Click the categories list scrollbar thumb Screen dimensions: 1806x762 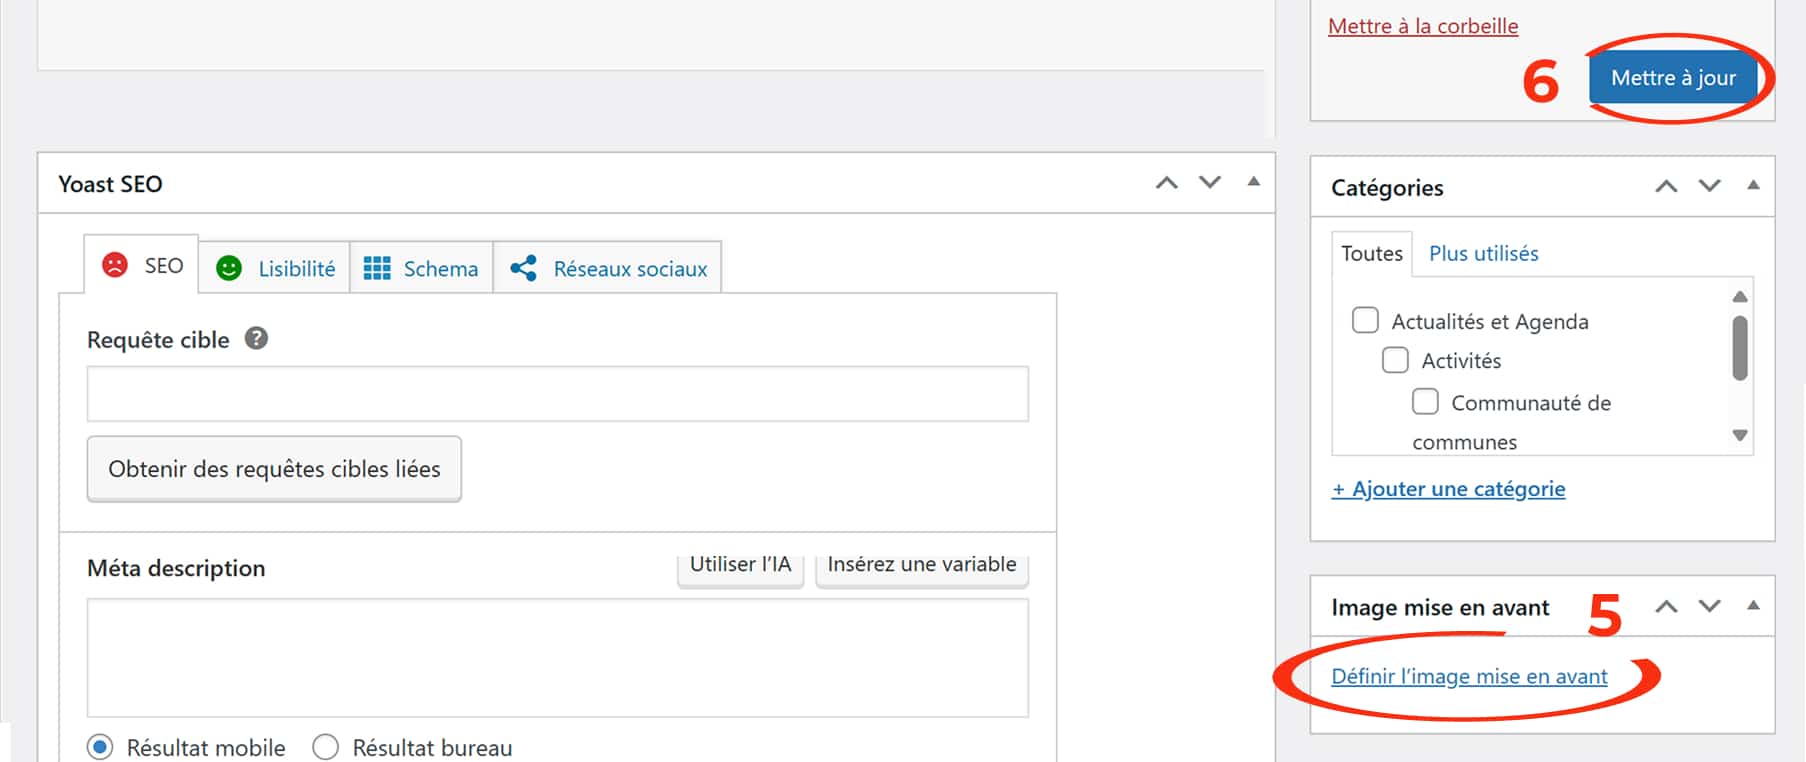(x=1740, y=348)
